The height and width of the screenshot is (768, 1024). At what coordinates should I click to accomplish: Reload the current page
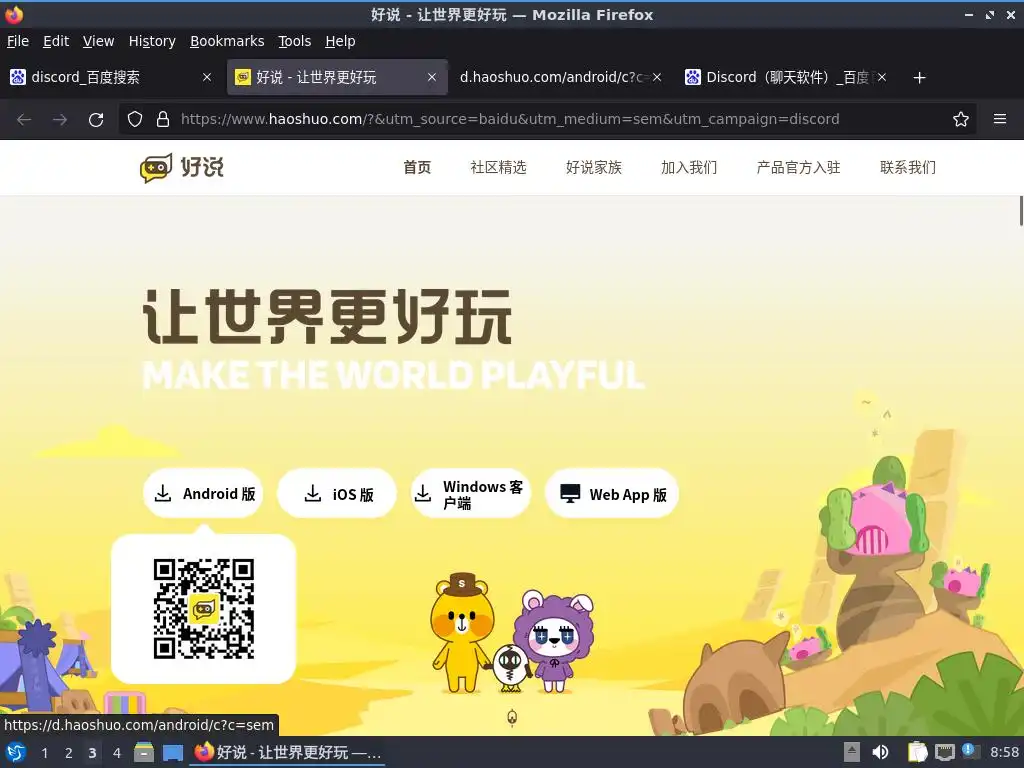(x=96, y=120)
